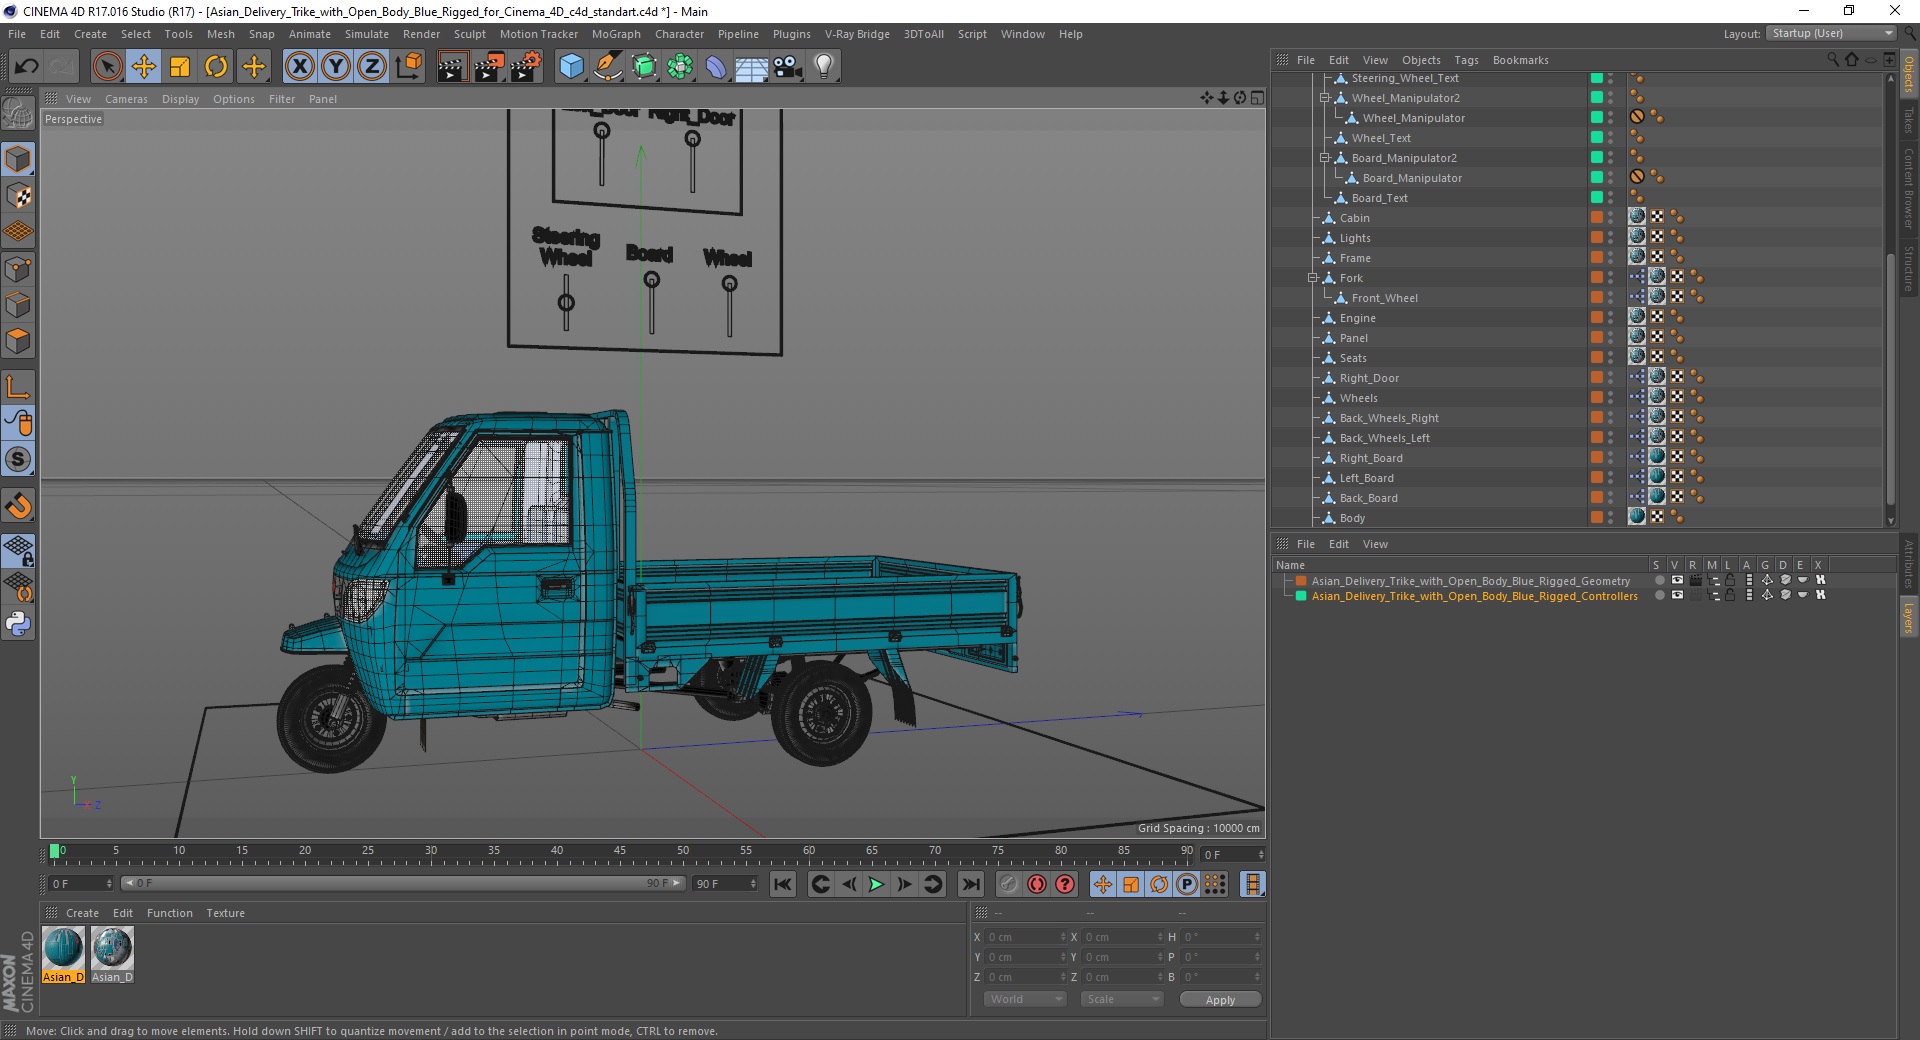This screenshot has width=1920, height=1040.
Task: Open material manager Texture menu
Action: [225, 913]
